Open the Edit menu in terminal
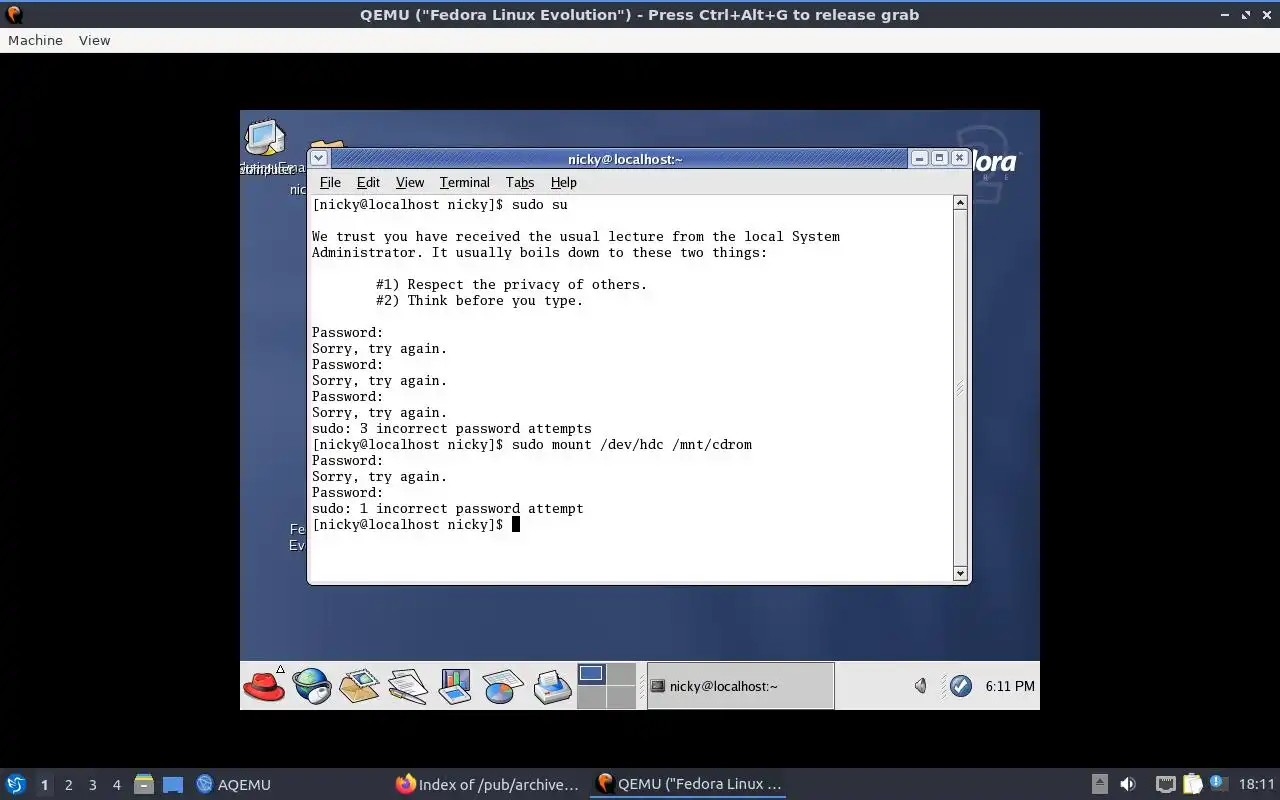This screenshot has width=1280, height=800. 368,182
